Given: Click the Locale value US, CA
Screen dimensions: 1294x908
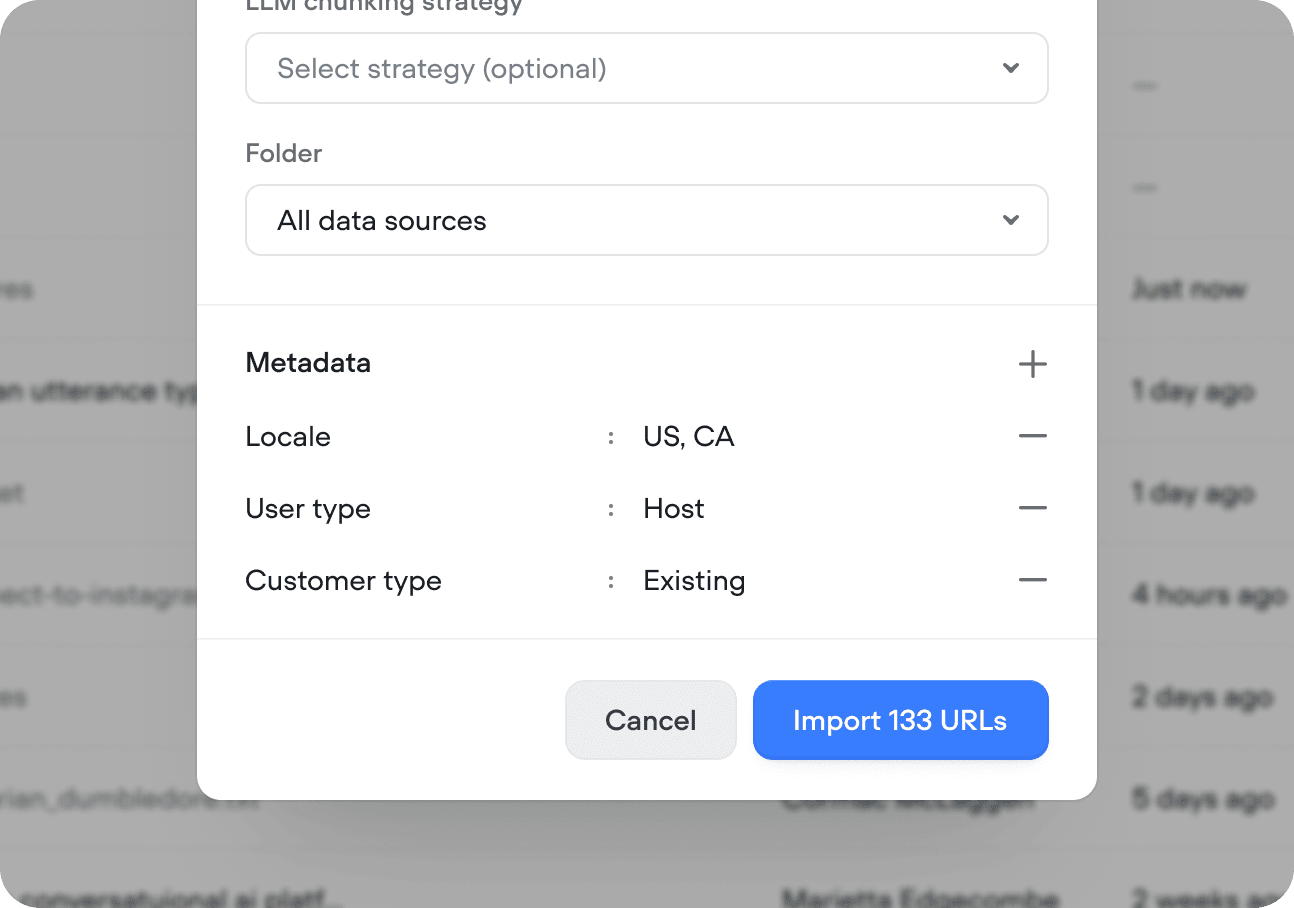Looking at the screenshot, I should tap(689, 437).
